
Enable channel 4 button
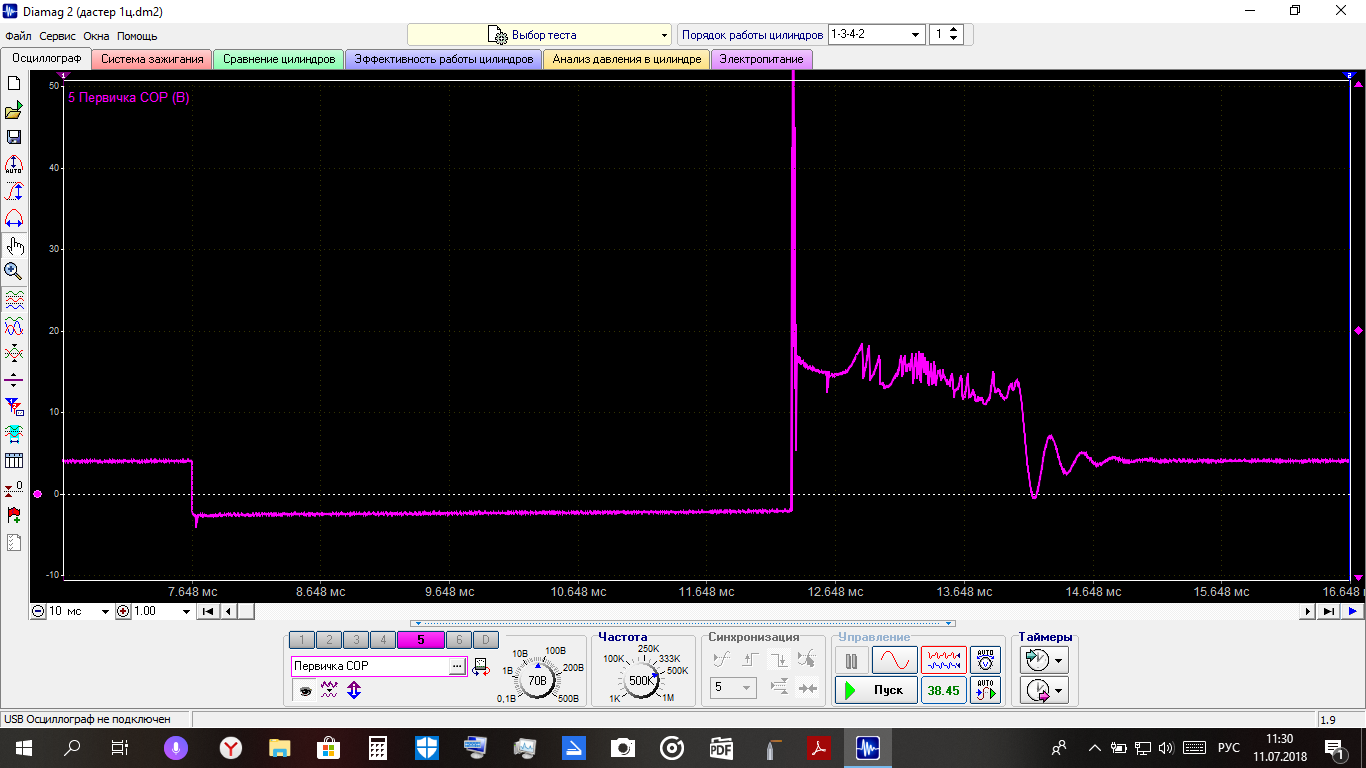coord(383,640)
